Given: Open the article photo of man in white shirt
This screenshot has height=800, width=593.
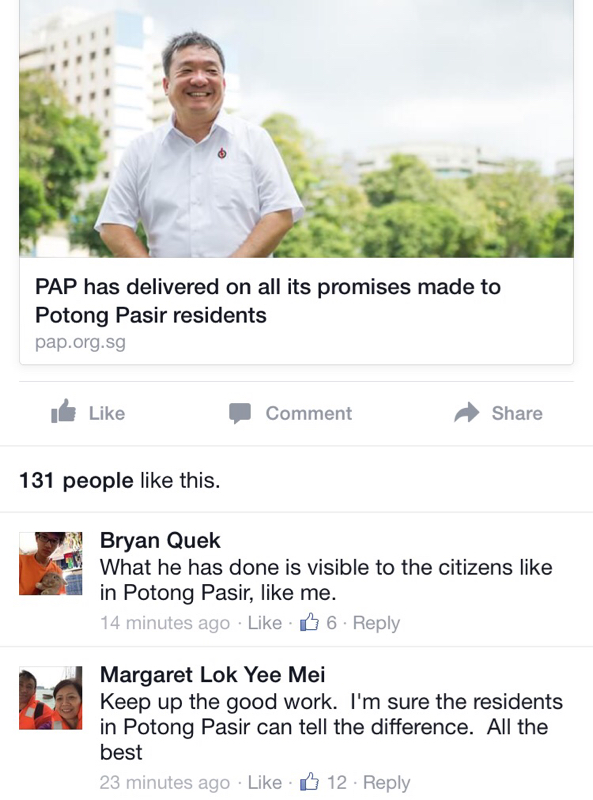Looking at the screenshot, I should pos(296,129).
